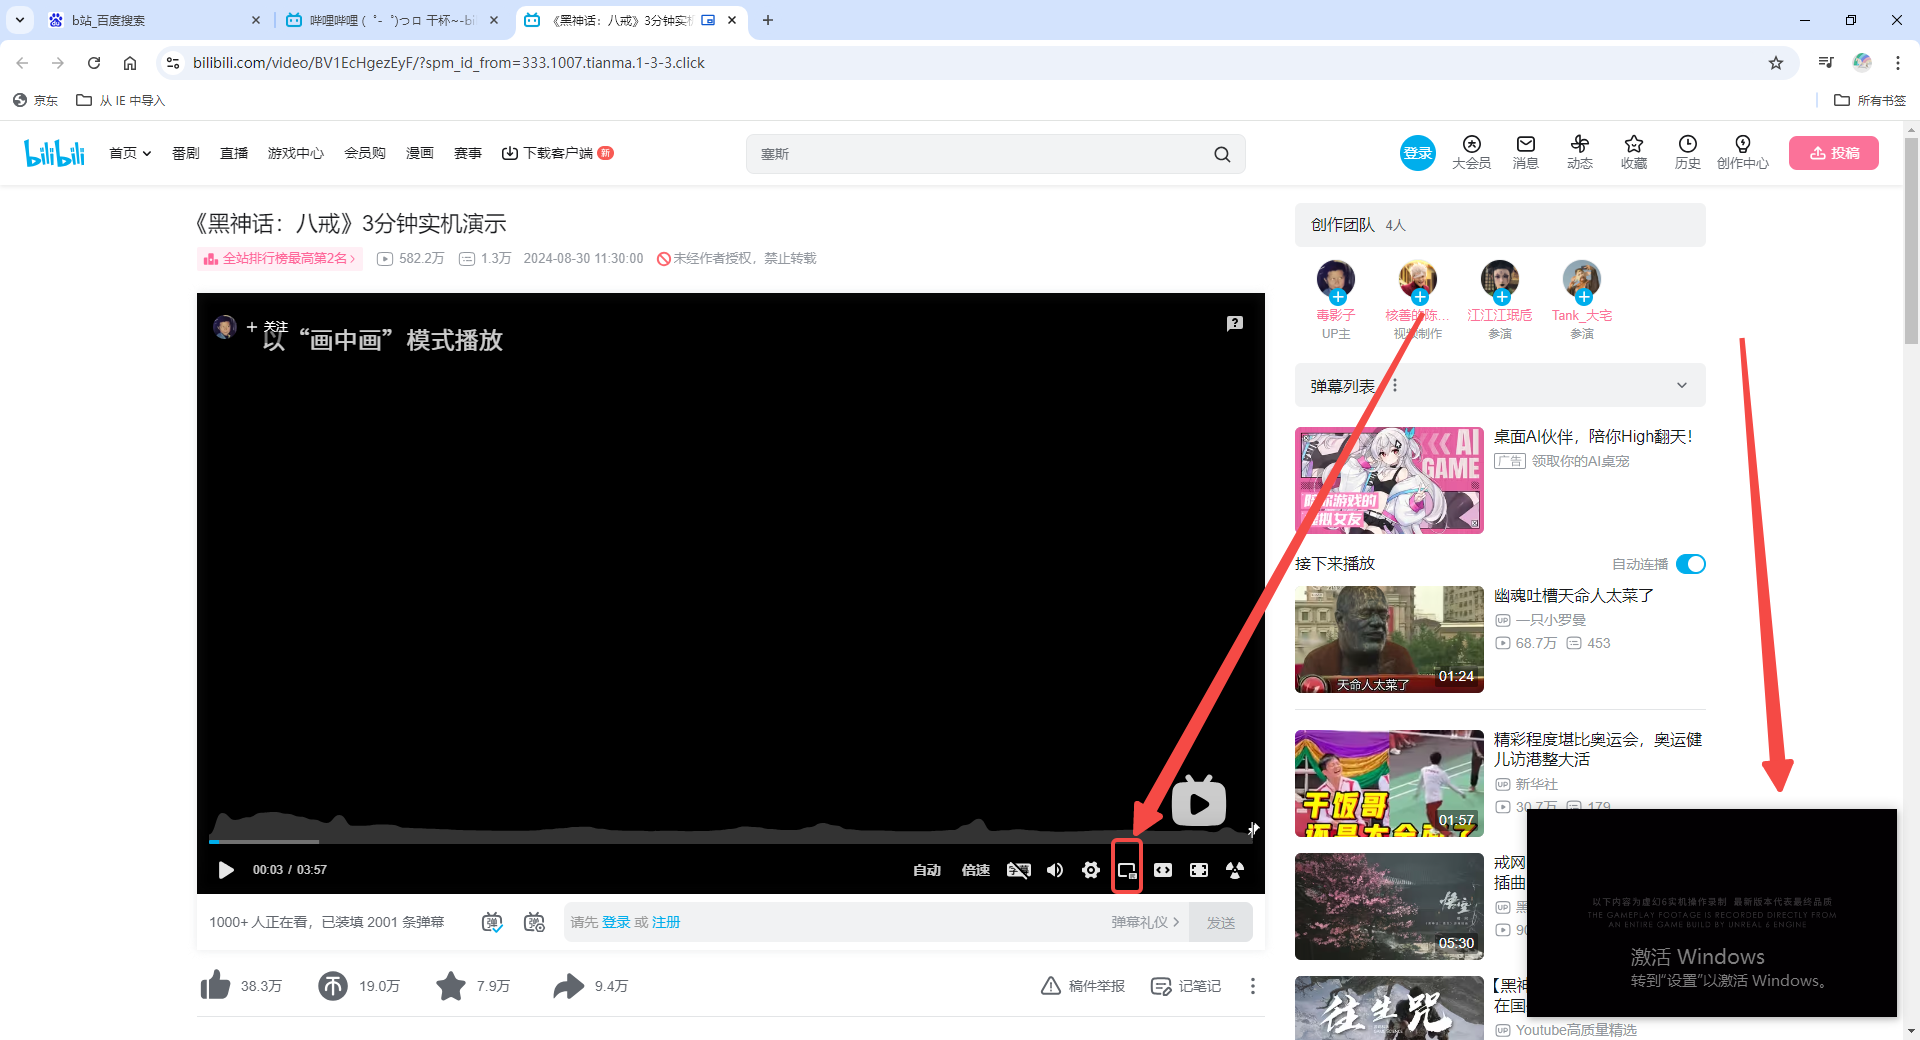This screenshot has height=1040, width=1920.
Task: Open 动态 feed icon
Action: 1580,152
